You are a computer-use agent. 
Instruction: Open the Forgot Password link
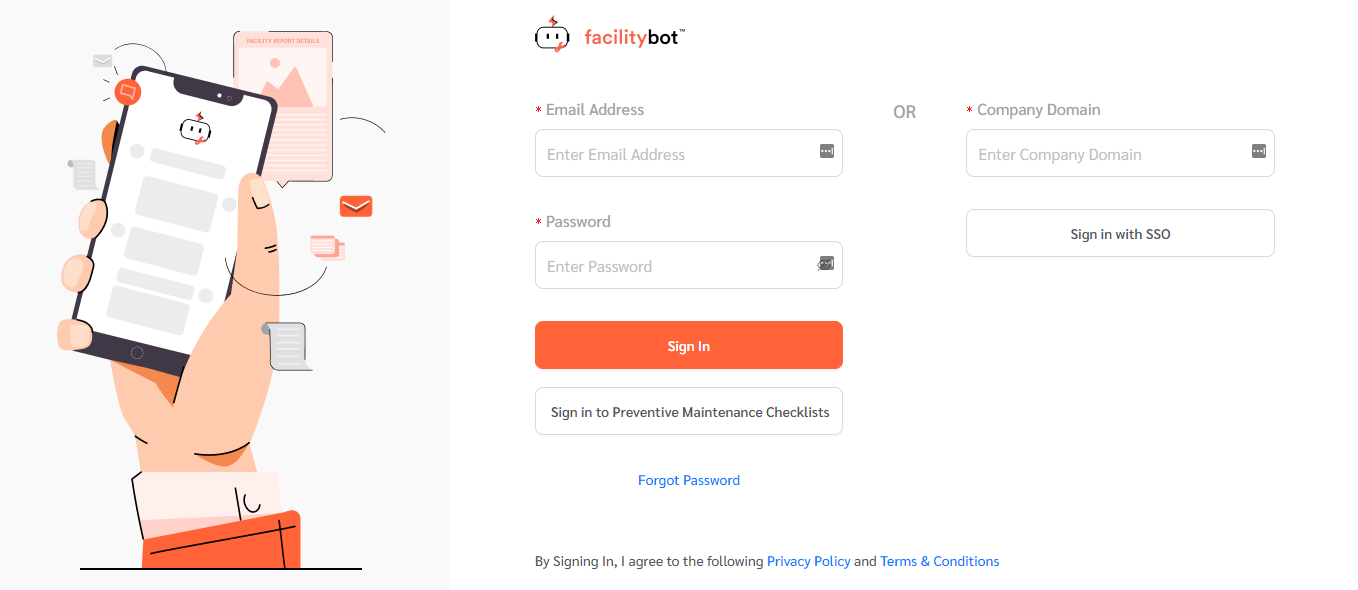(689, 481)
